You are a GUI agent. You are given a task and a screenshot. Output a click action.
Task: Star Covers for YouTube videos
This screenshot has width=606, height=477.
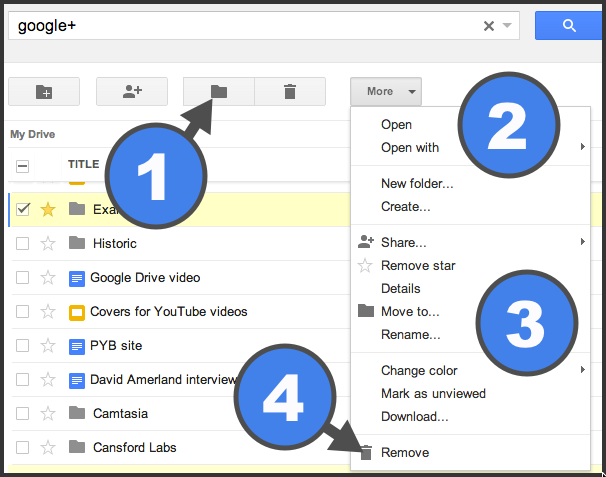[48, 312]
